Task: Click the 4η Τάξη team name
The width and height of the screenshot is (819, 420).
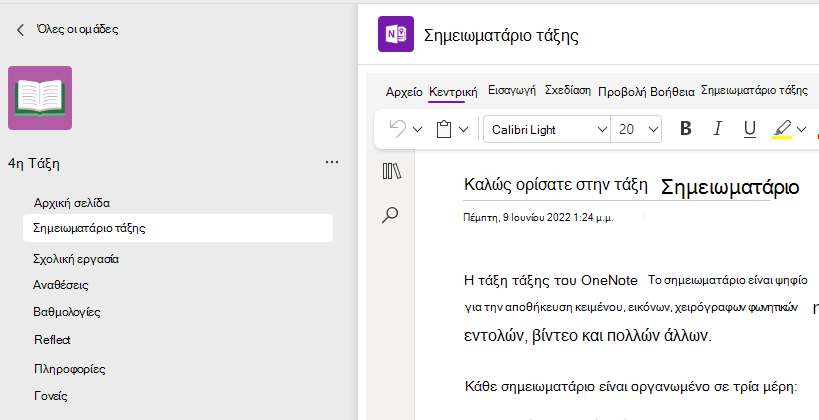Action: point(33,164)
